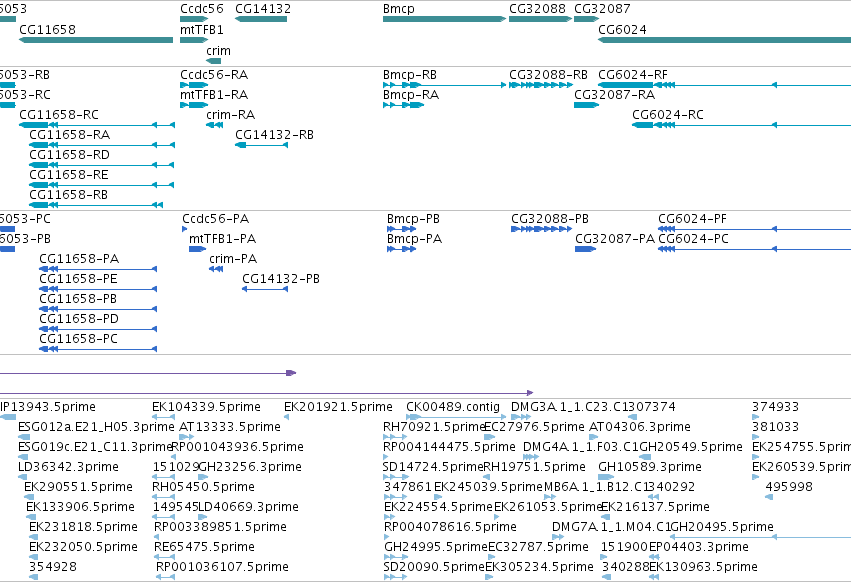Click transcript CG11658-RE
The height and width of the screenshot is (582, 851).
pyautogui.click(x=101, y=185)
